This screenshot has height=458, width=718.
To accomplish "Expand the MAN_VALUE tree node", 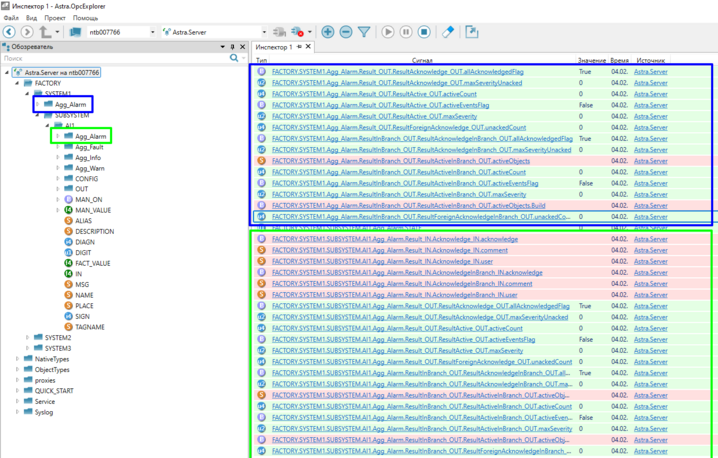I will tap(58, 210).
